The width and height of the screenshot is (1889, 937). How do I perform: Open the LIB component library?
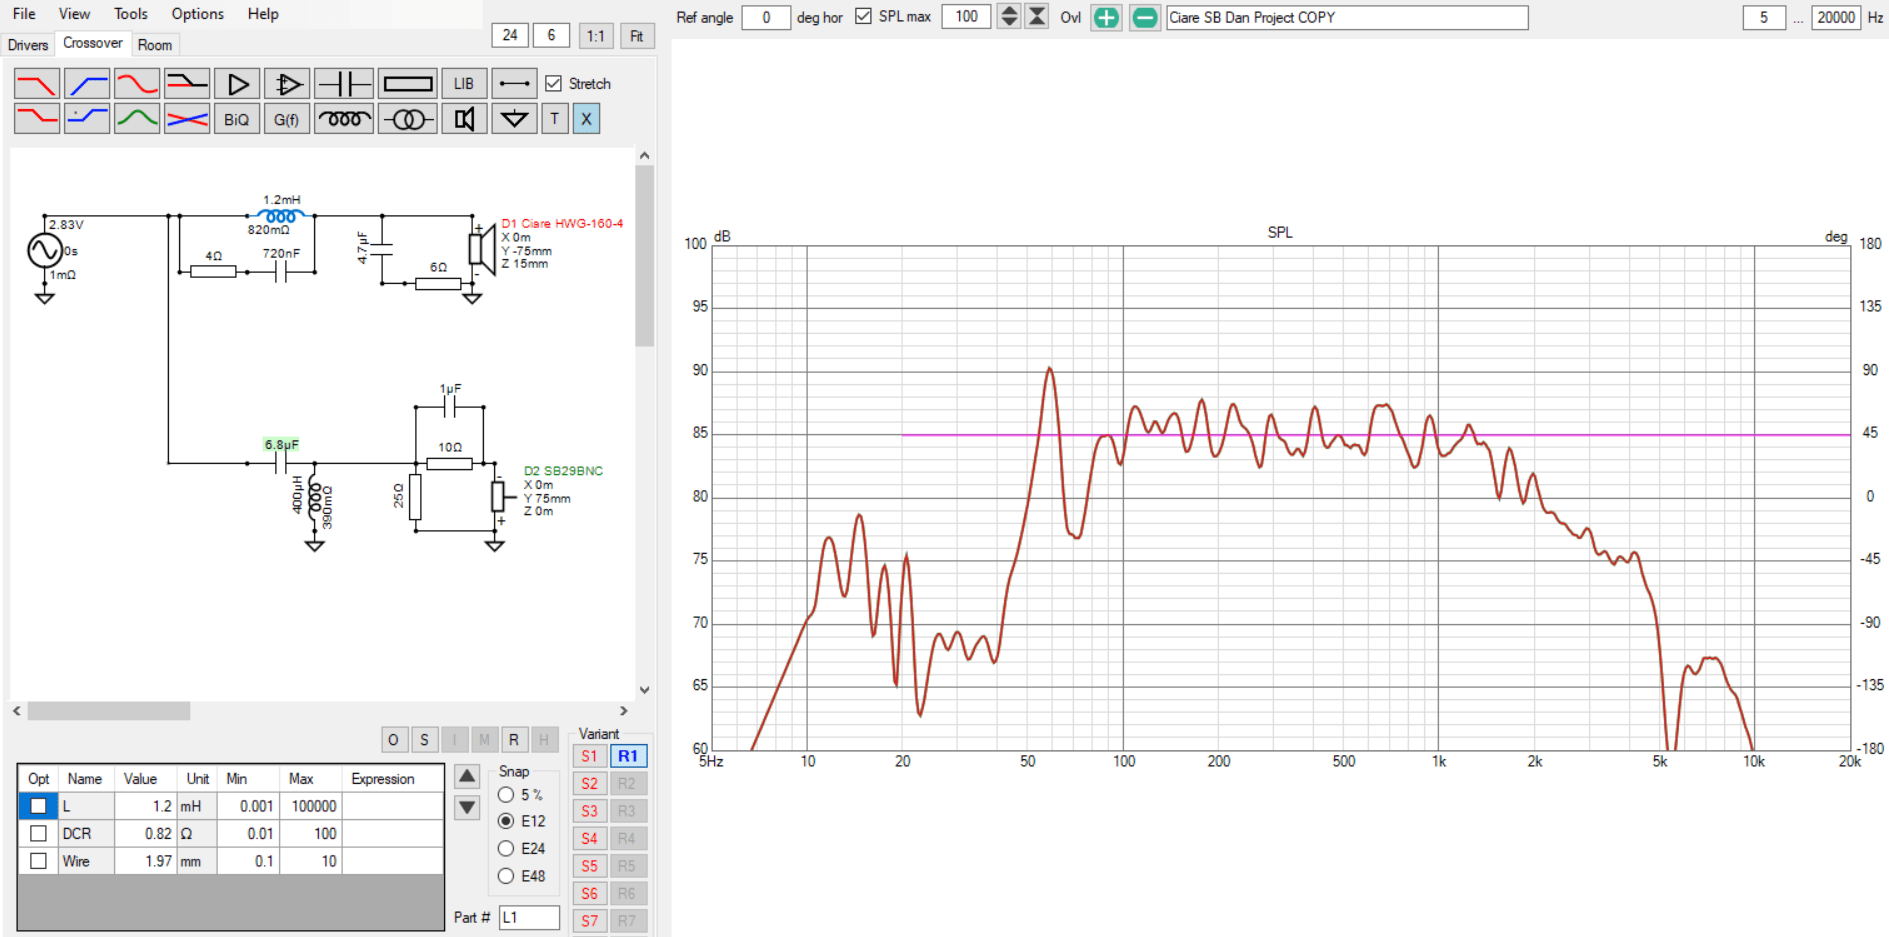[464, 84]
